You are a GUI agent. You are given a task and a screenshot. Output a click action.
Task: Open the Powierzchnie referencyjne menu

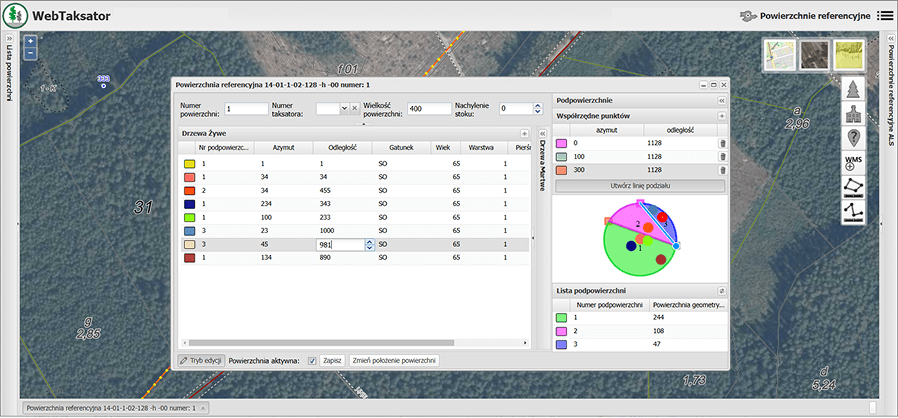(816, 16)
